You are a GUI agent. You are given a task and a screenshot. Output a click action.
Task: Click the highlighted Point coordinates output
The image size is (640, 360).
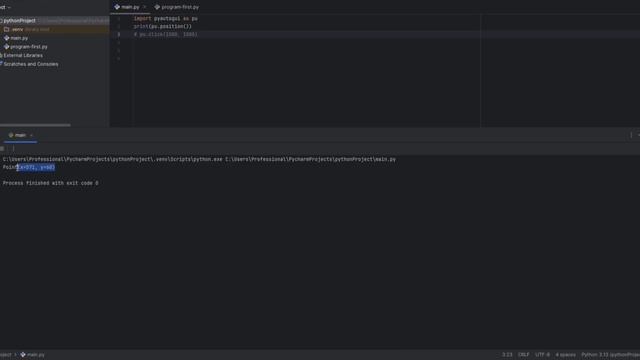pyautogui.click(x=36, y=167)
